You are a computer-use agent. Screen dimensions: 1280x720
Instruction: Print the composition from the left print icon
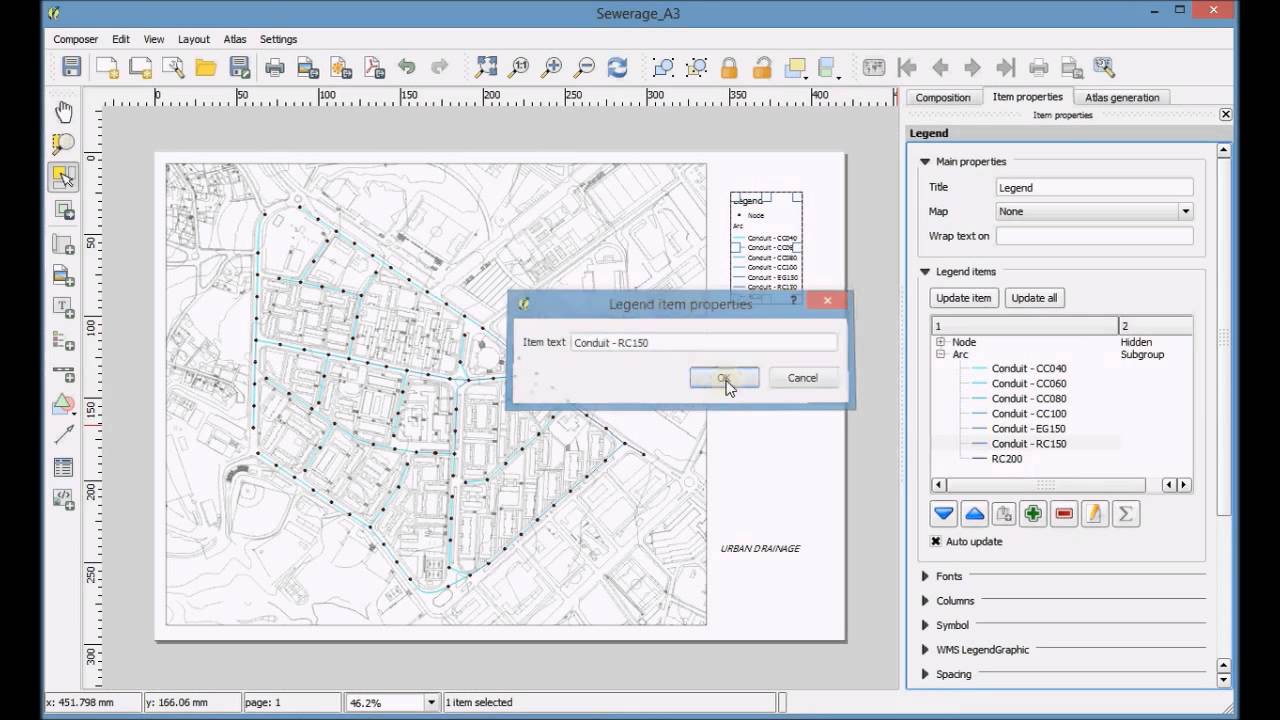click(275, 67)
